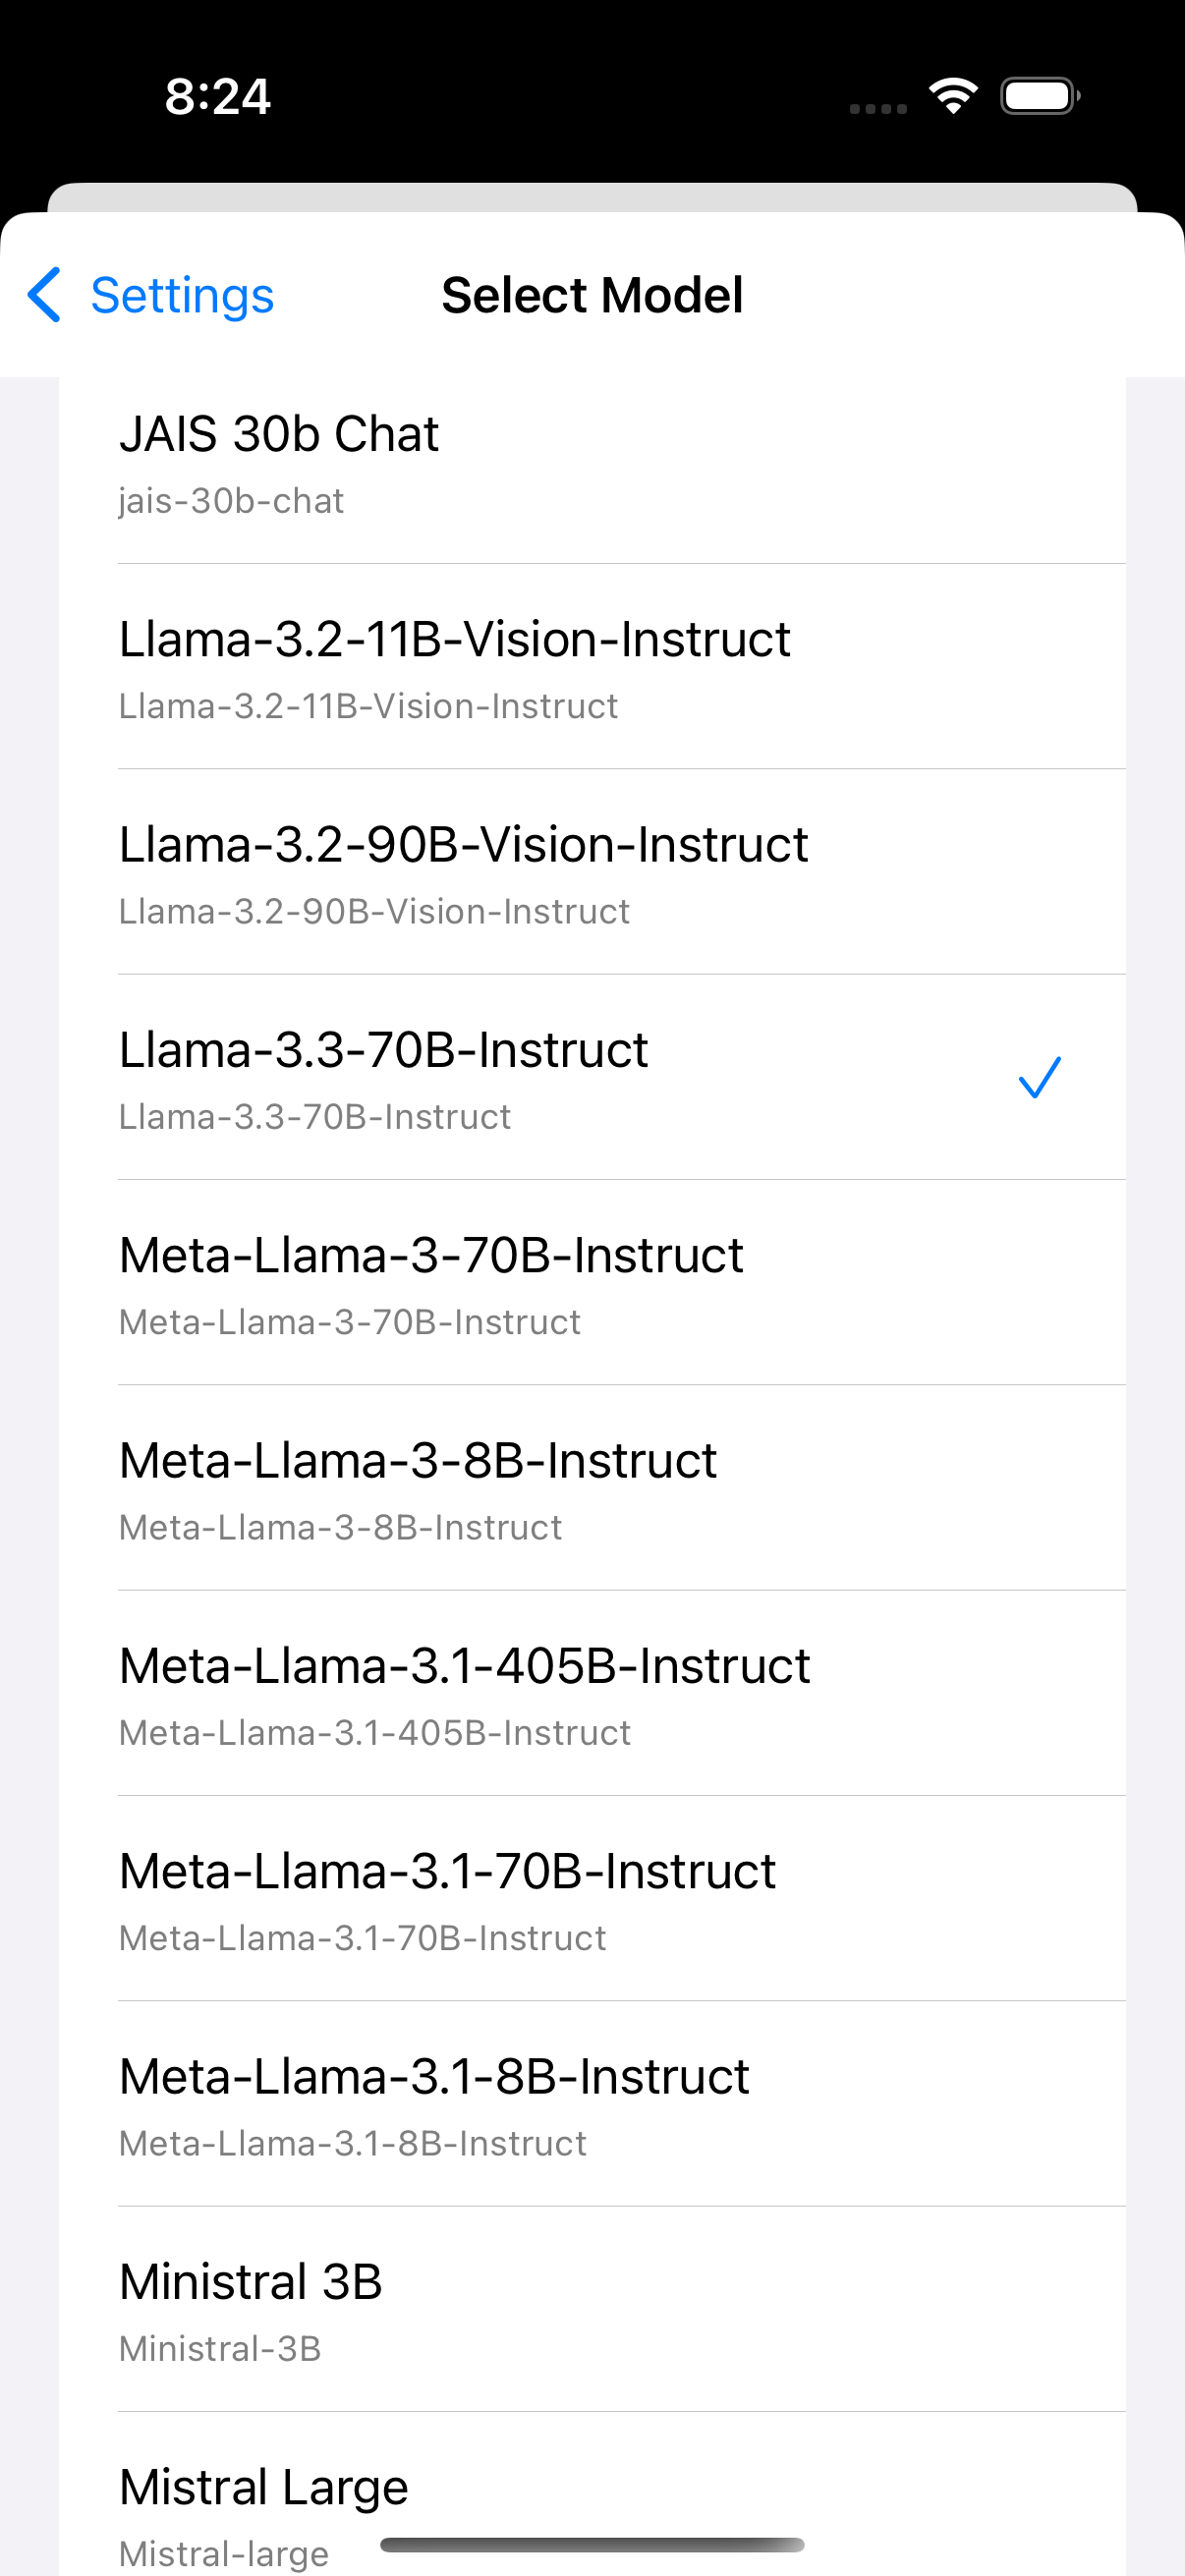Choose Llama-3.2-11B-Vision-Instruct model

[x=592, y=667]
